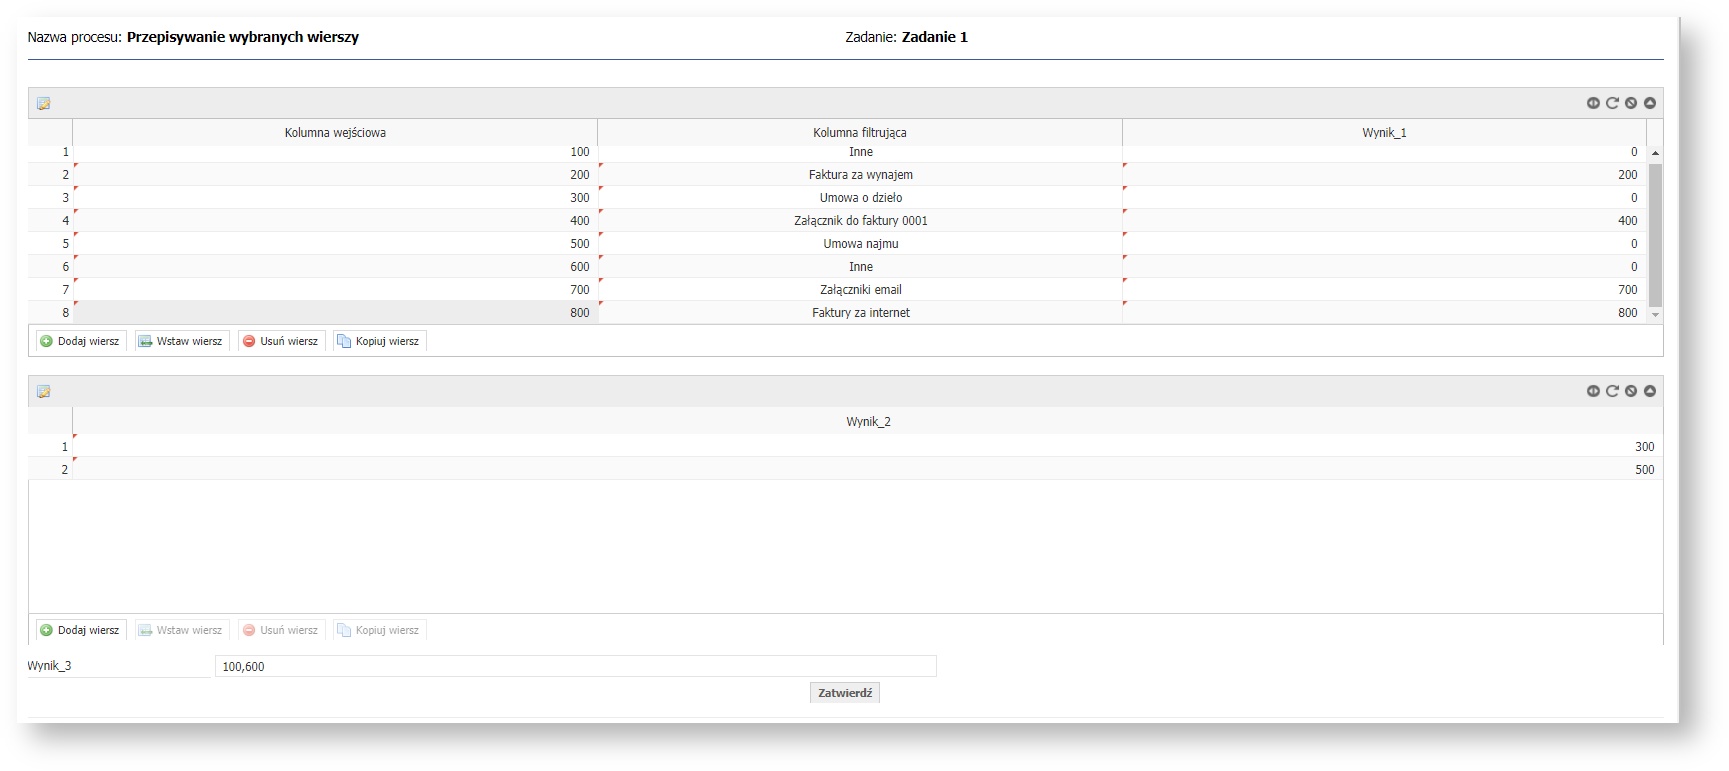1729x771 pixels.
Task: Click the scroll-down arrow of the first table
Action: 1655,315
